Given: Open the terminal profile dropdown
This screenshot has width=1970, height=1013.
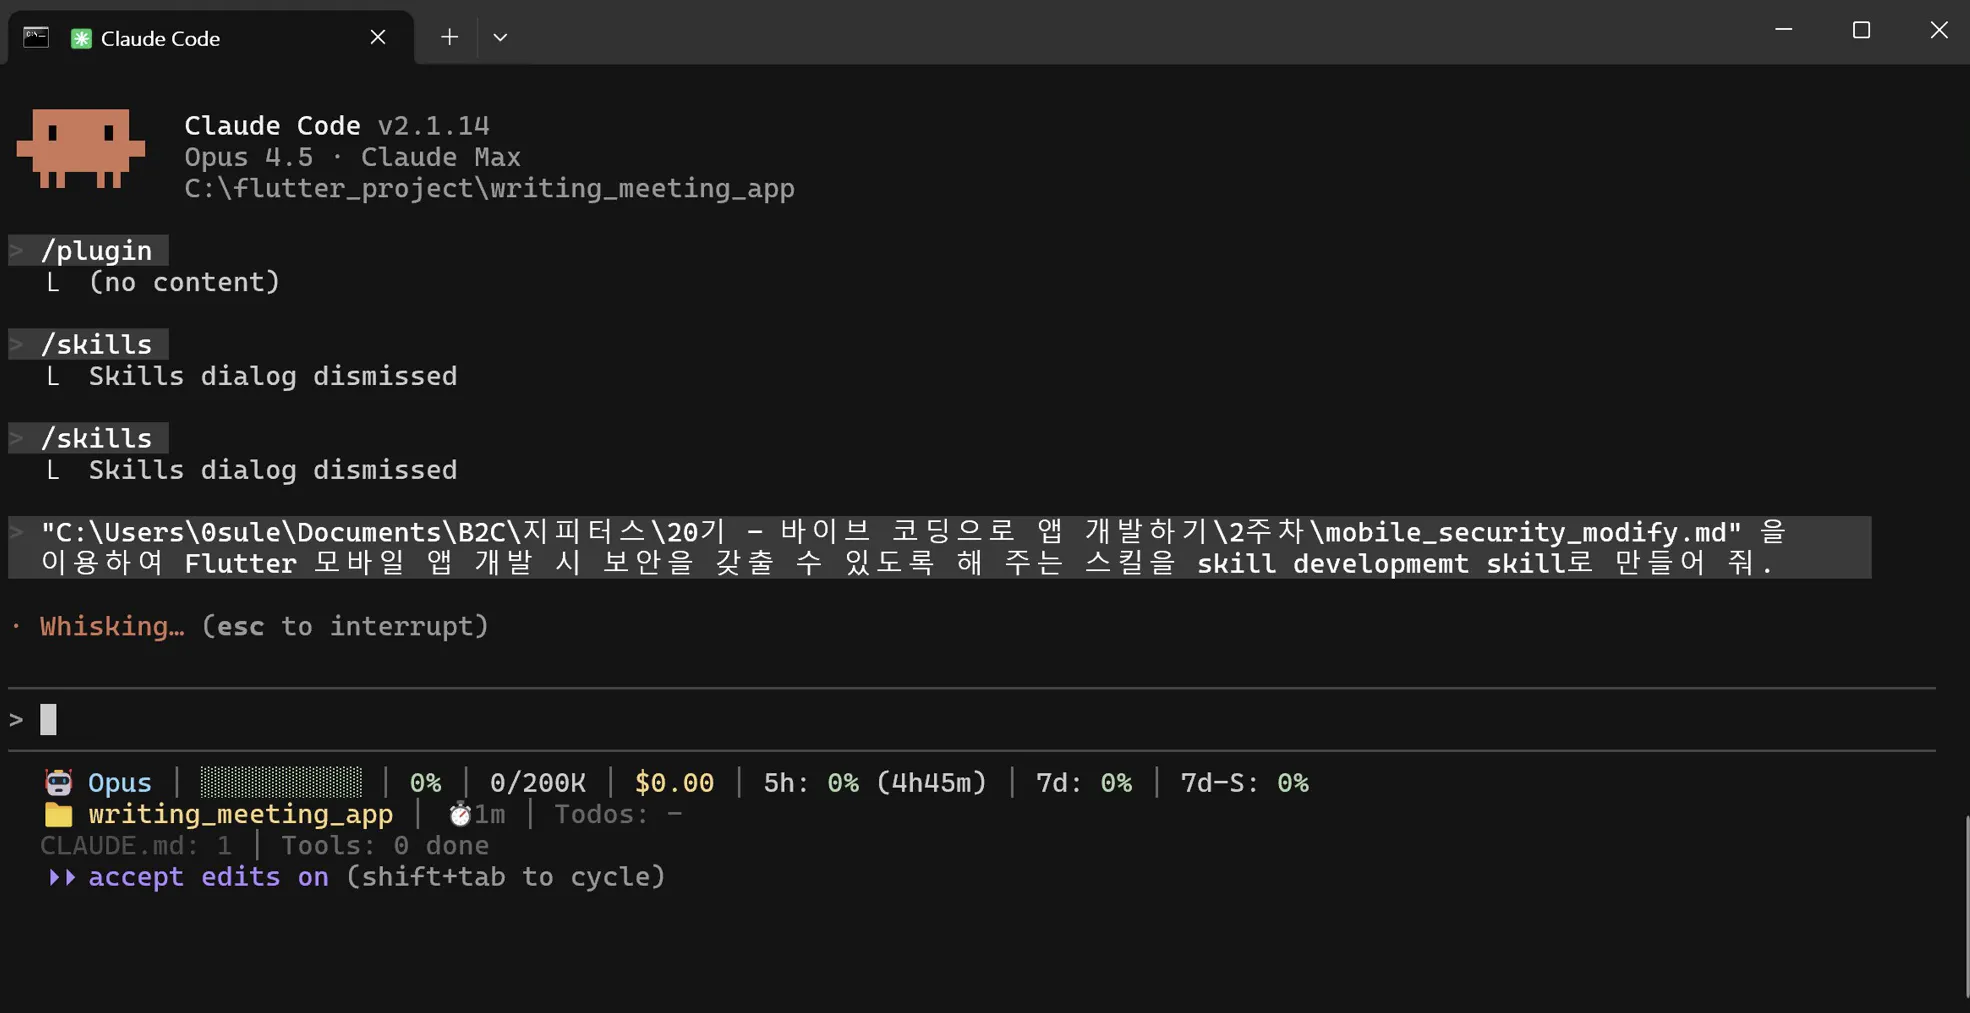Looking at the screenshot, I should 500,37.
